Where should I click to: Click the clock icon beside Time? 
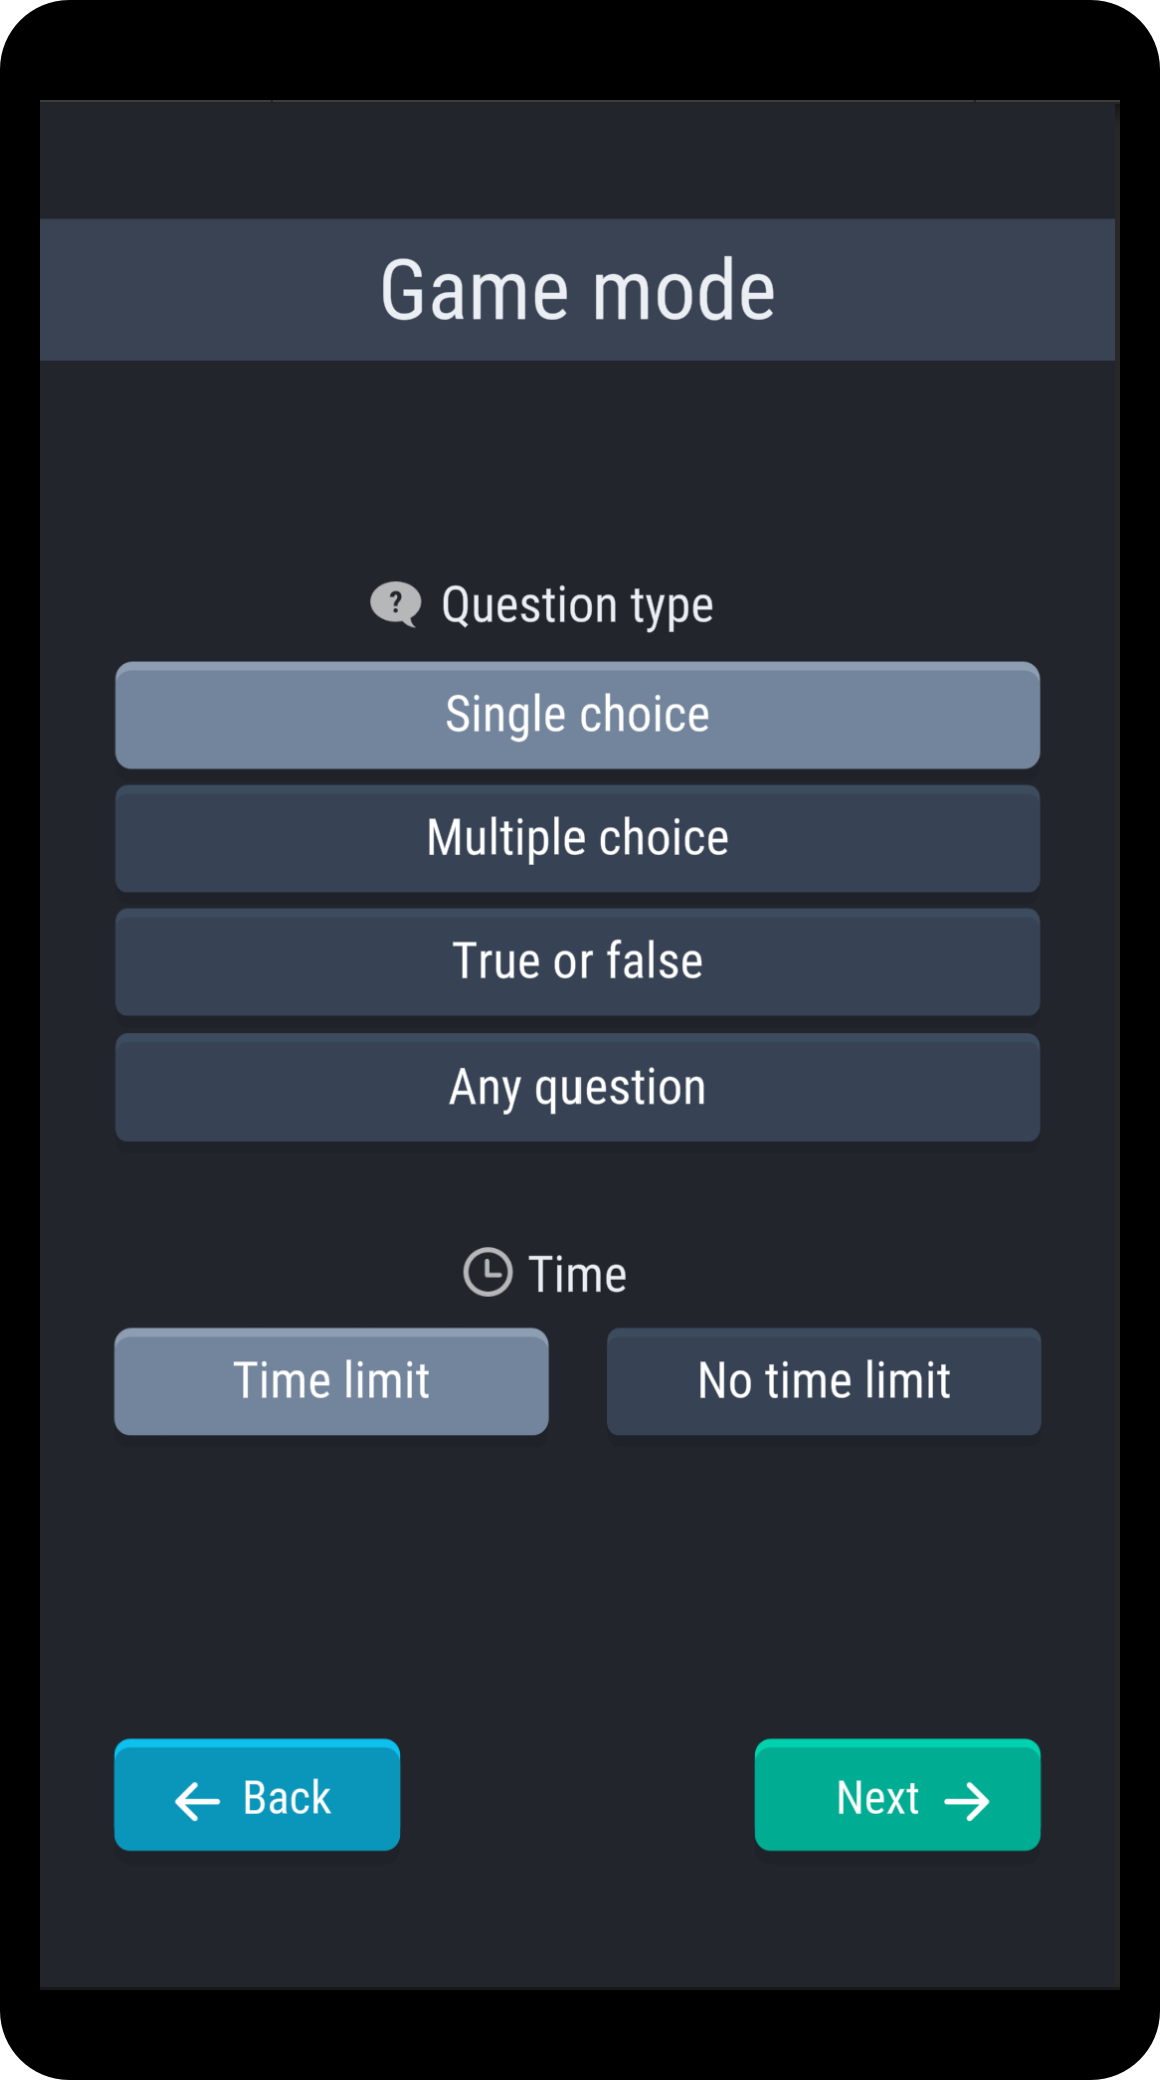point(488,1272)
